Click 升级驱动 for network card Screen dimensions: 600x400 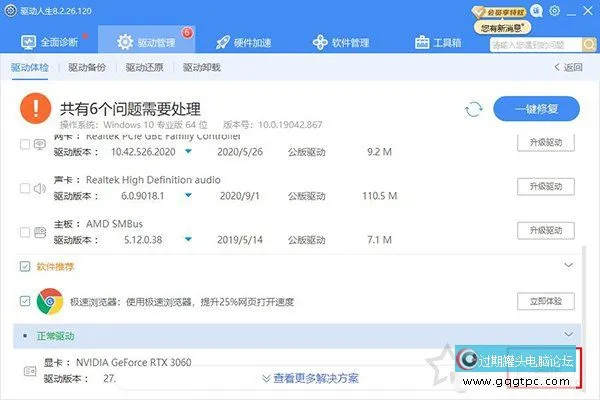(x=546, y=142)
